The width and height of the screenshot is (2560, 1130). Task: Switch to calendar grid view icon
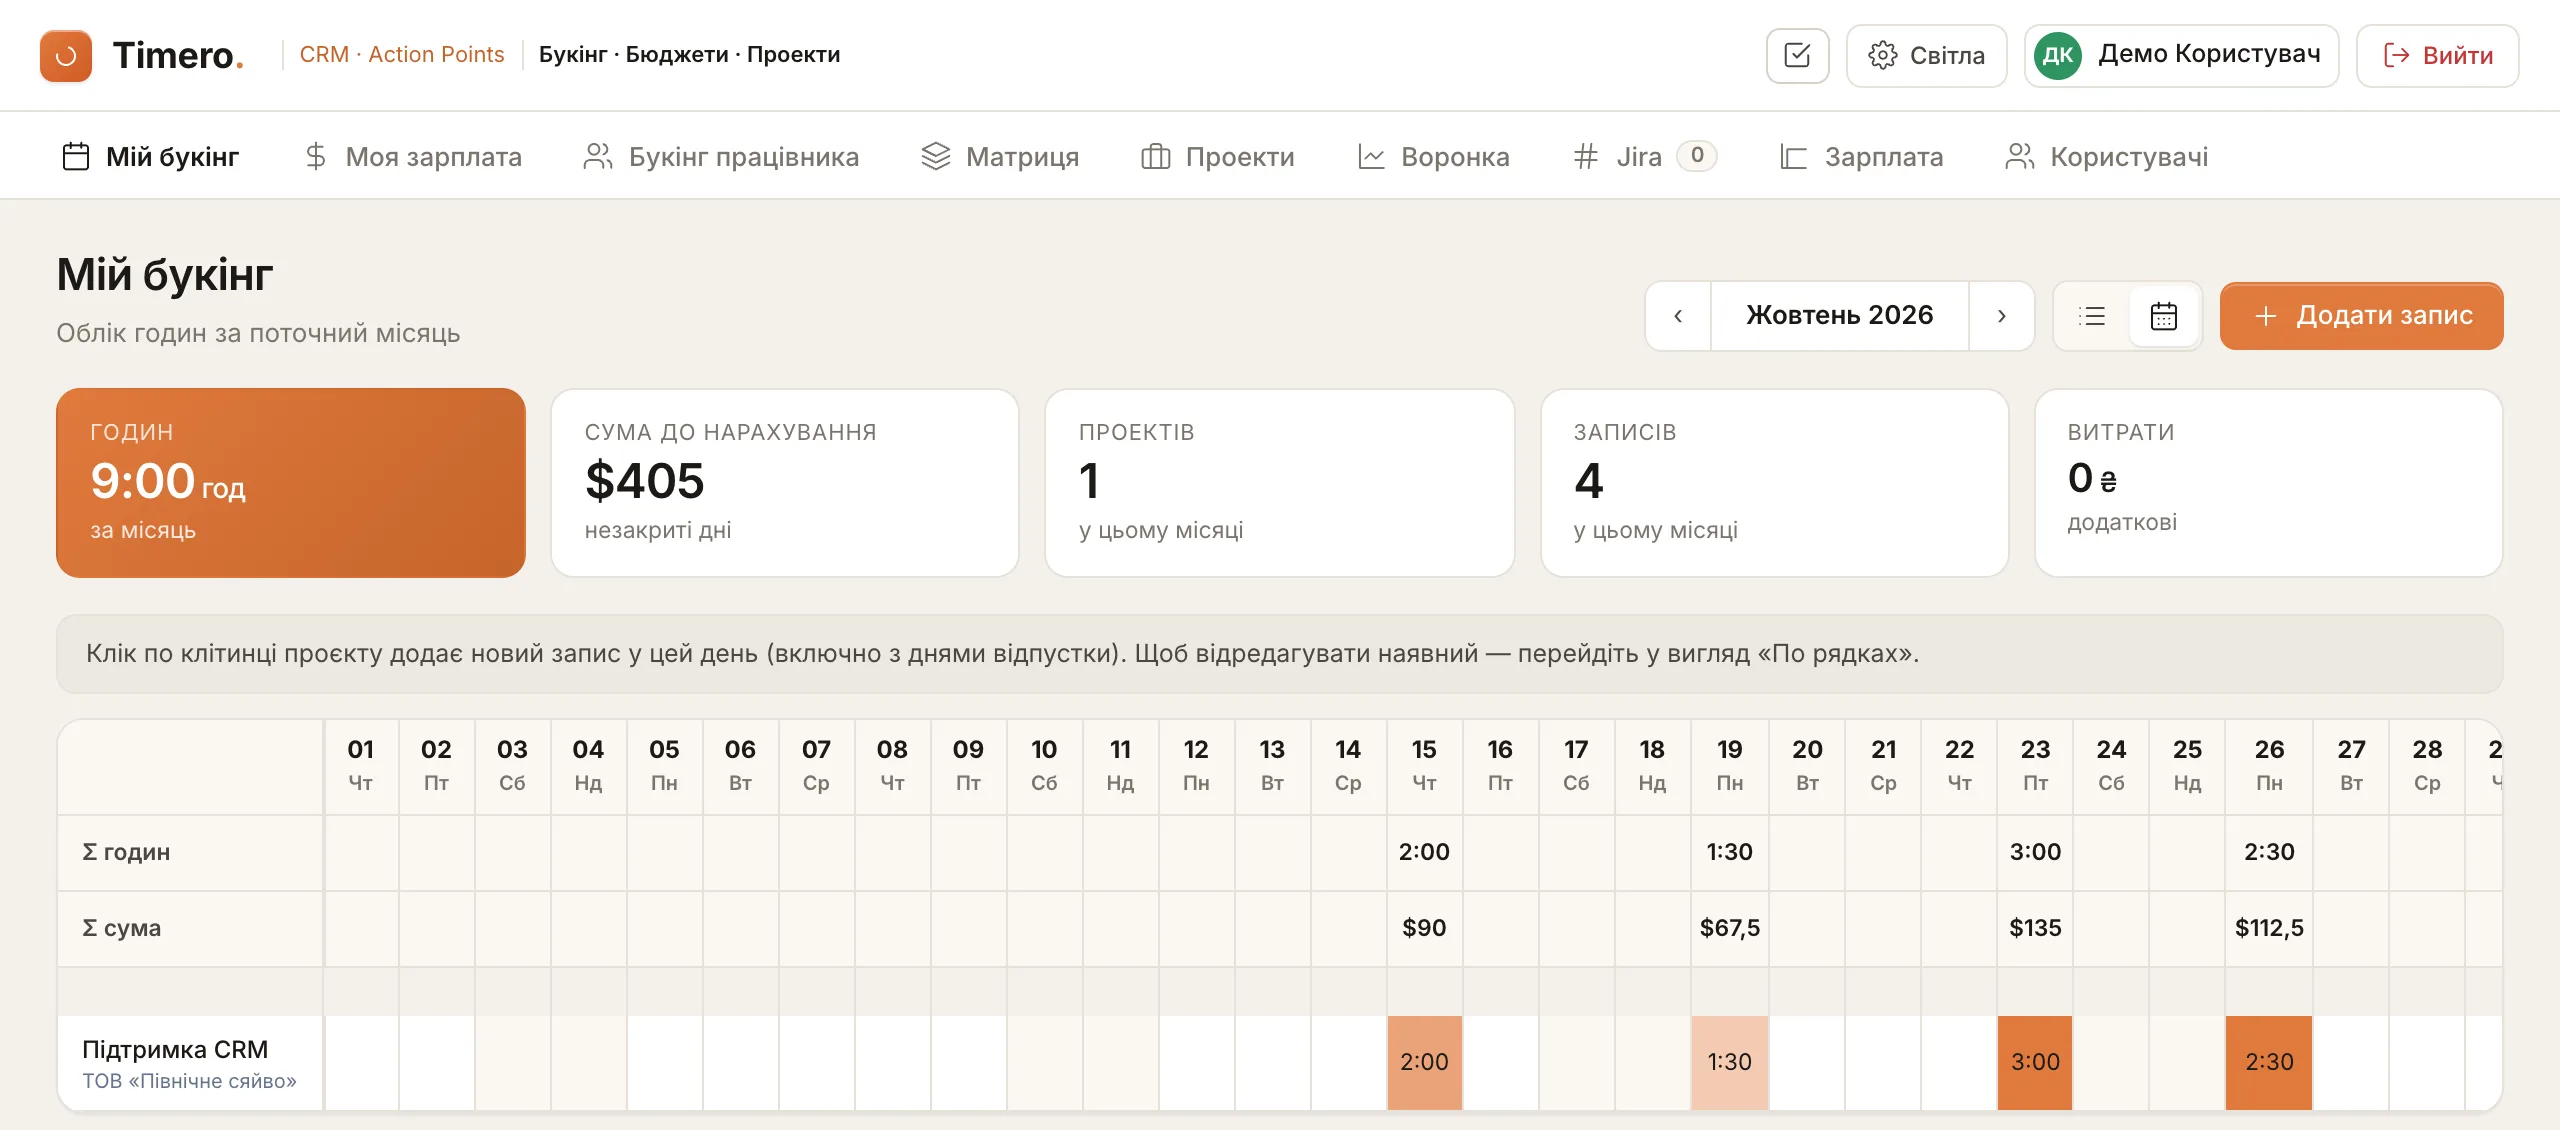2163,316
